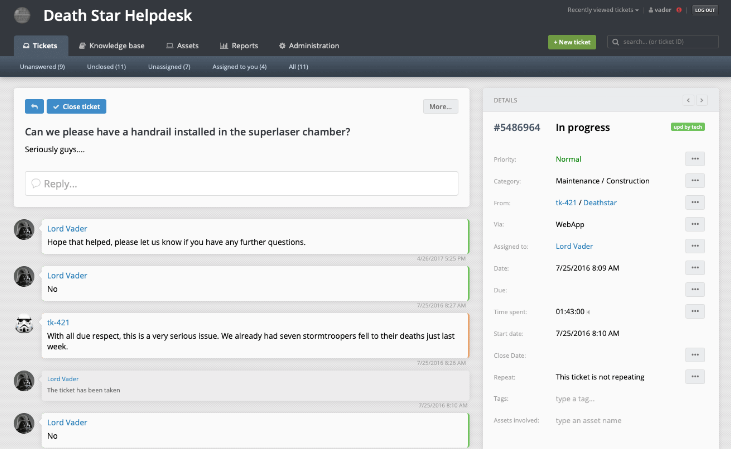Click the tk-421 stormtrooper avatar
The height and width of the screenshot is (449, 731).
point(24,324)
